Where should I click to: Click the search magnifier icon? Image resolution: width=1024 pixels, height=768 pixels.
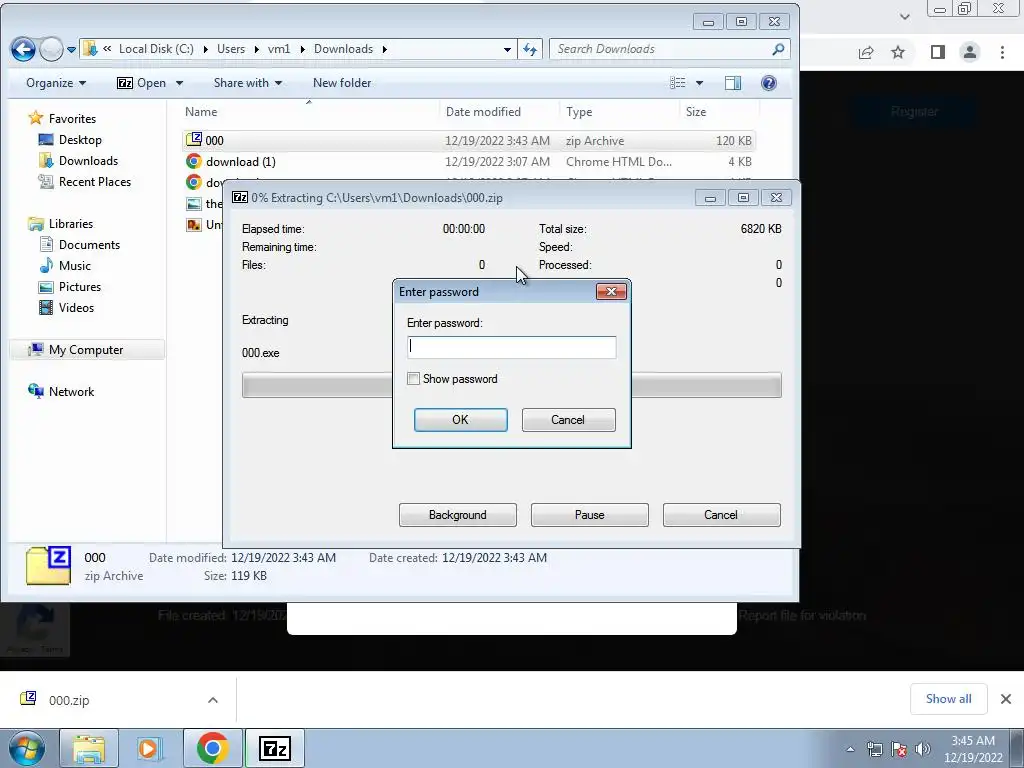[778, 49]
